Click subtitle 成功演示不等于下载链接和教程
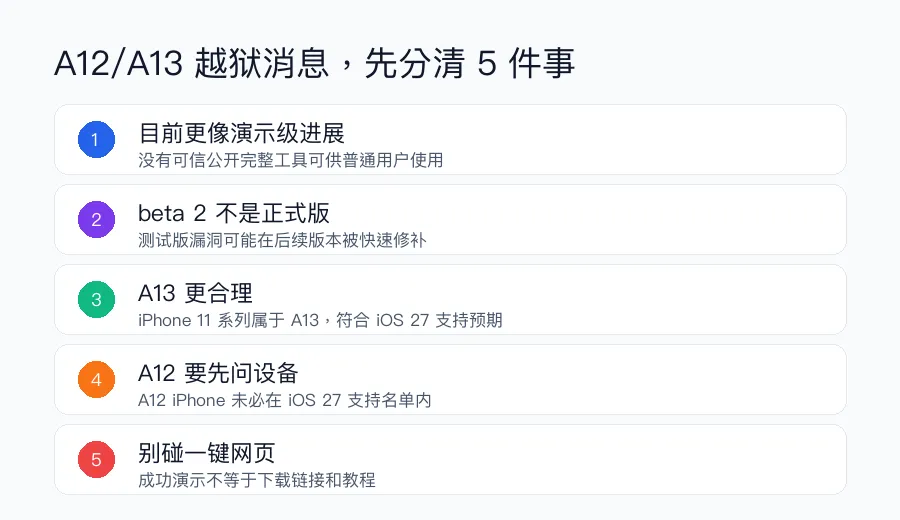The image size is (900, 520). 257,480
